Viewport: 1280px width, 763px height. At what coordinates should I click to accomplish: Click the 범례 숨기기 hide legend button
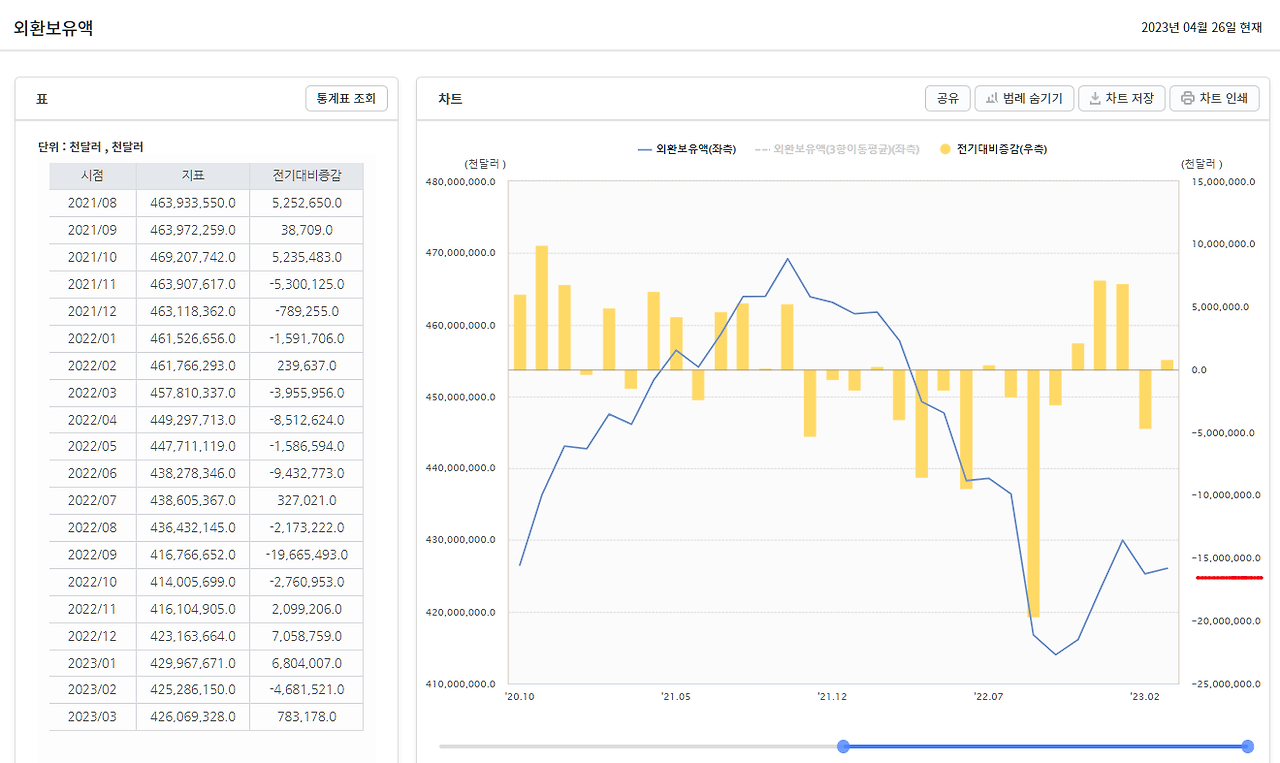pos(1025,98)
